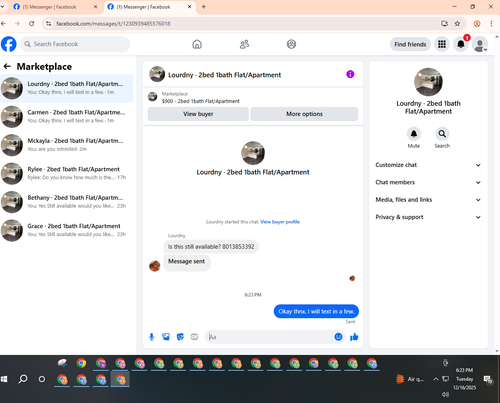The width and height of the screenshot is (500, 403).
Task: Show hidden system tray icons
Action: [x=435, y=379]
